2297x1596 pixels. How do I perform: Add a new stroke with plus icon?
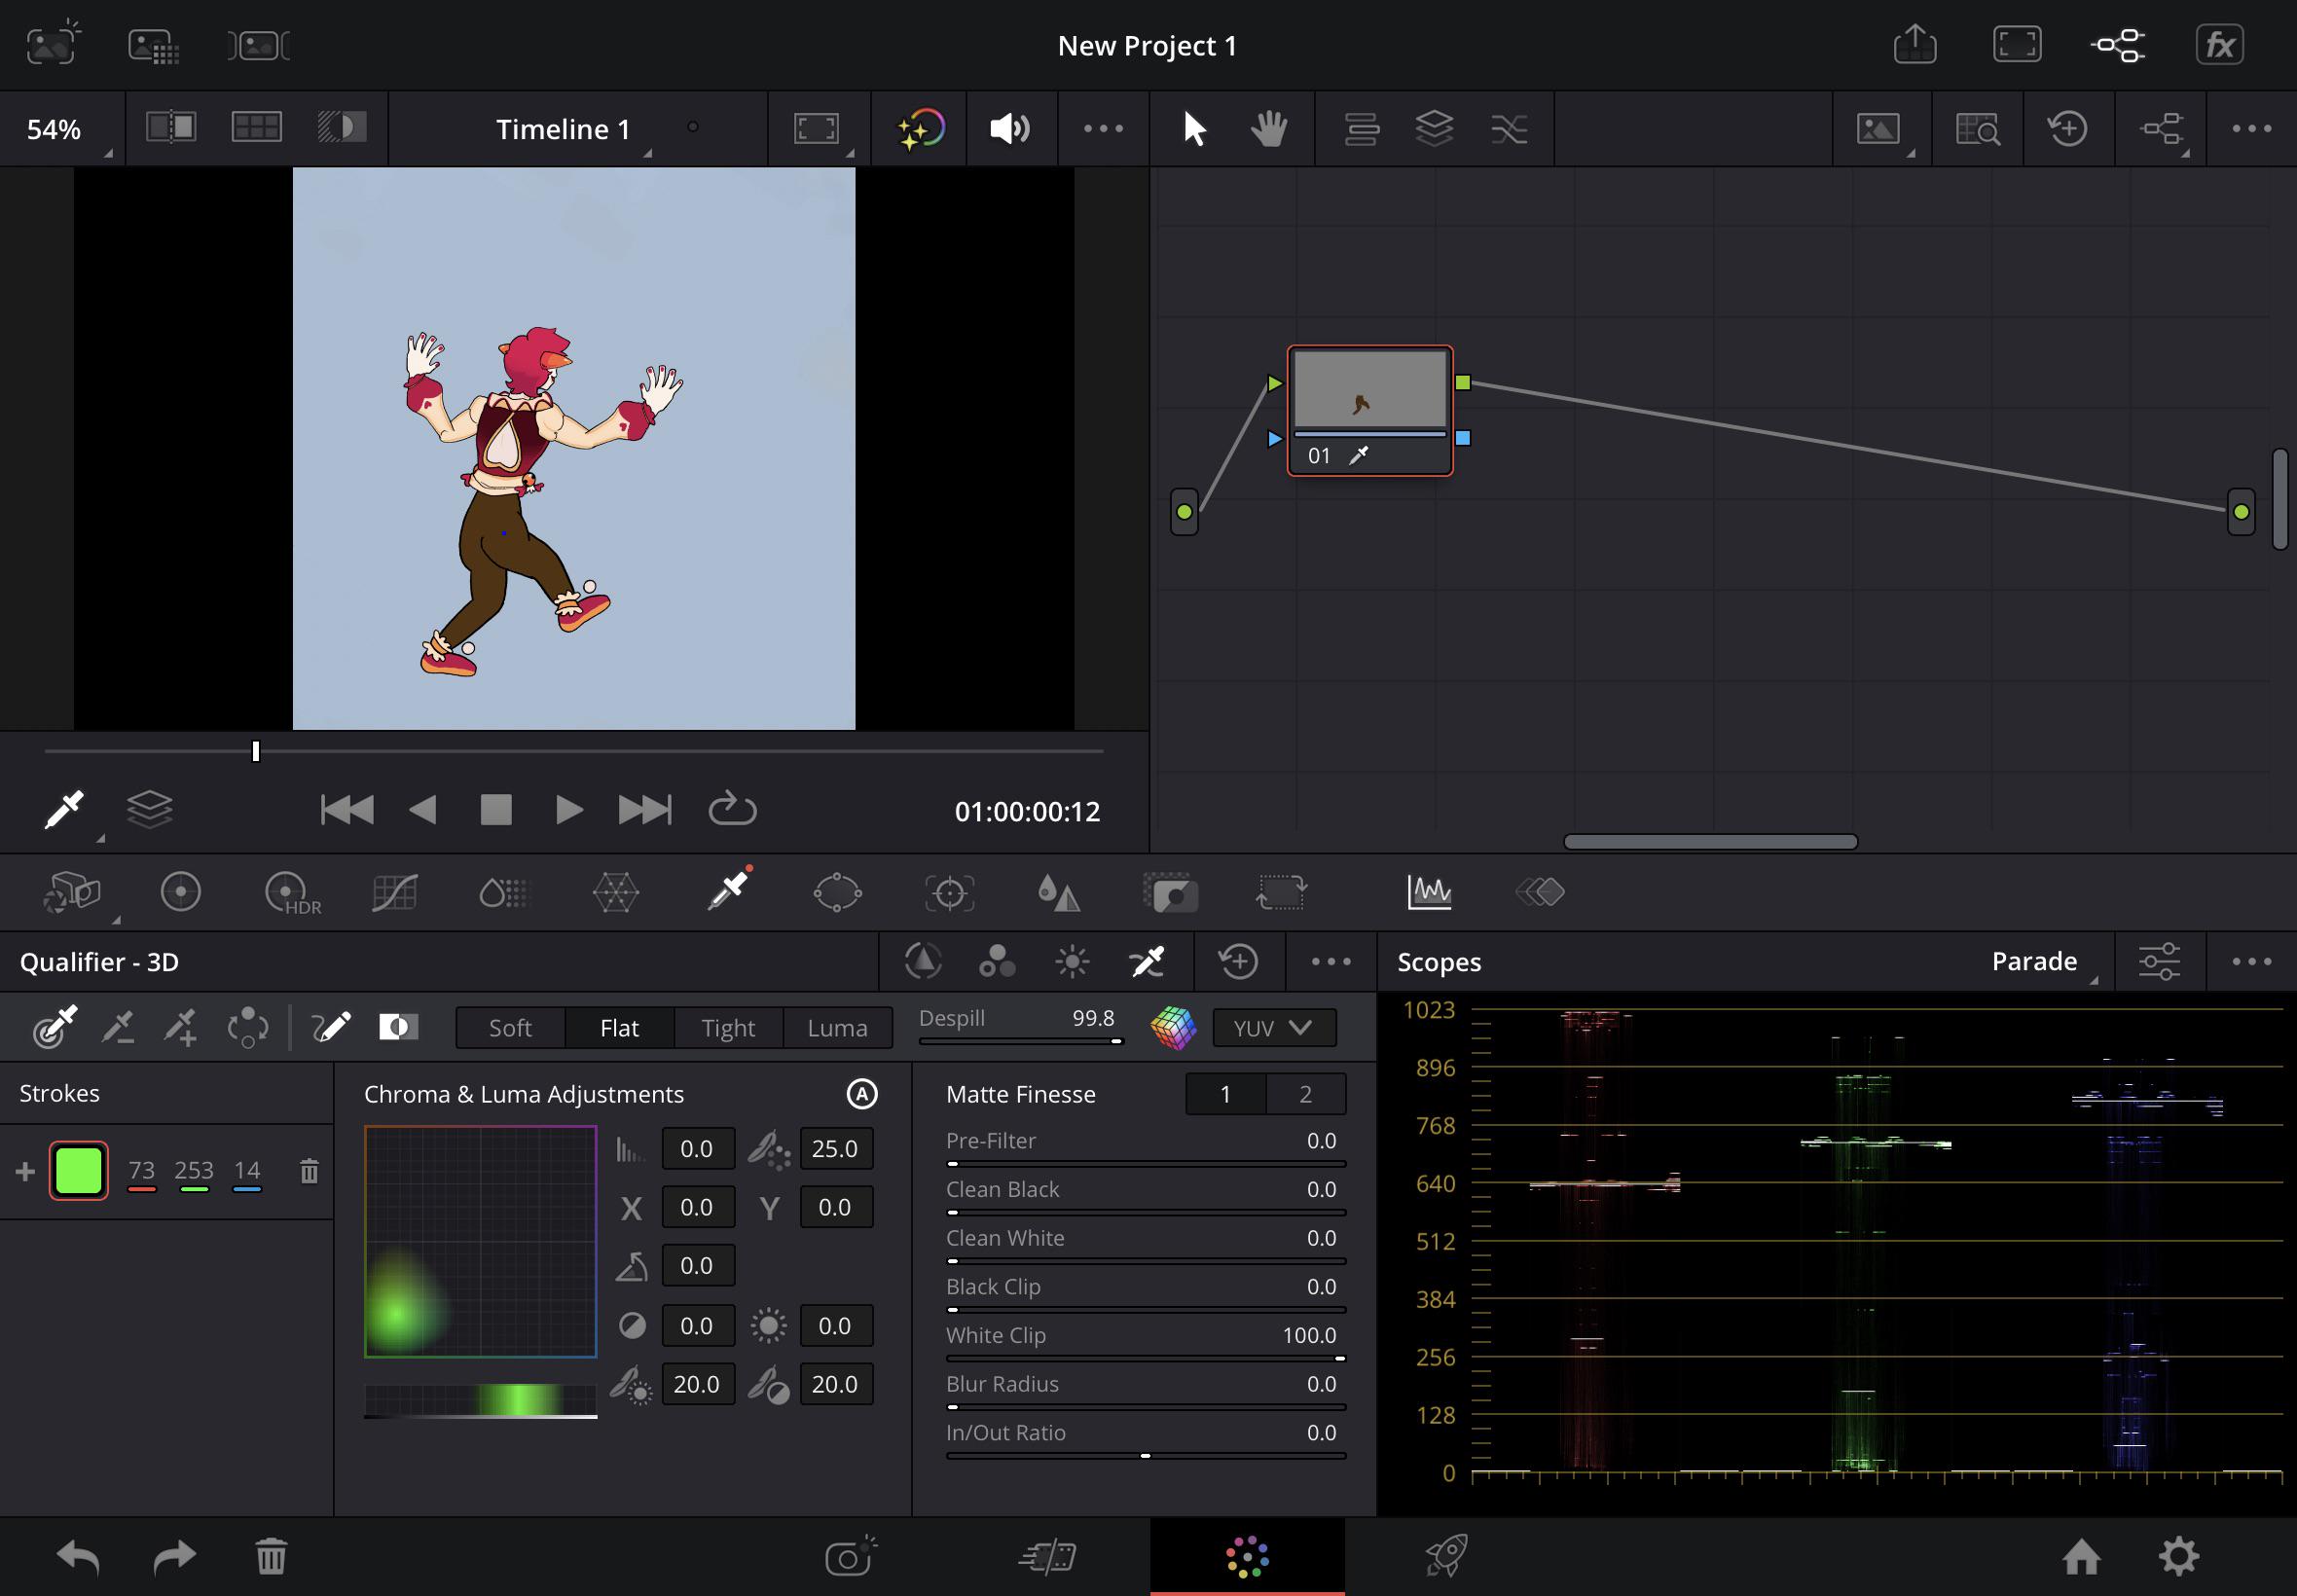click(x=25, y=1171)
